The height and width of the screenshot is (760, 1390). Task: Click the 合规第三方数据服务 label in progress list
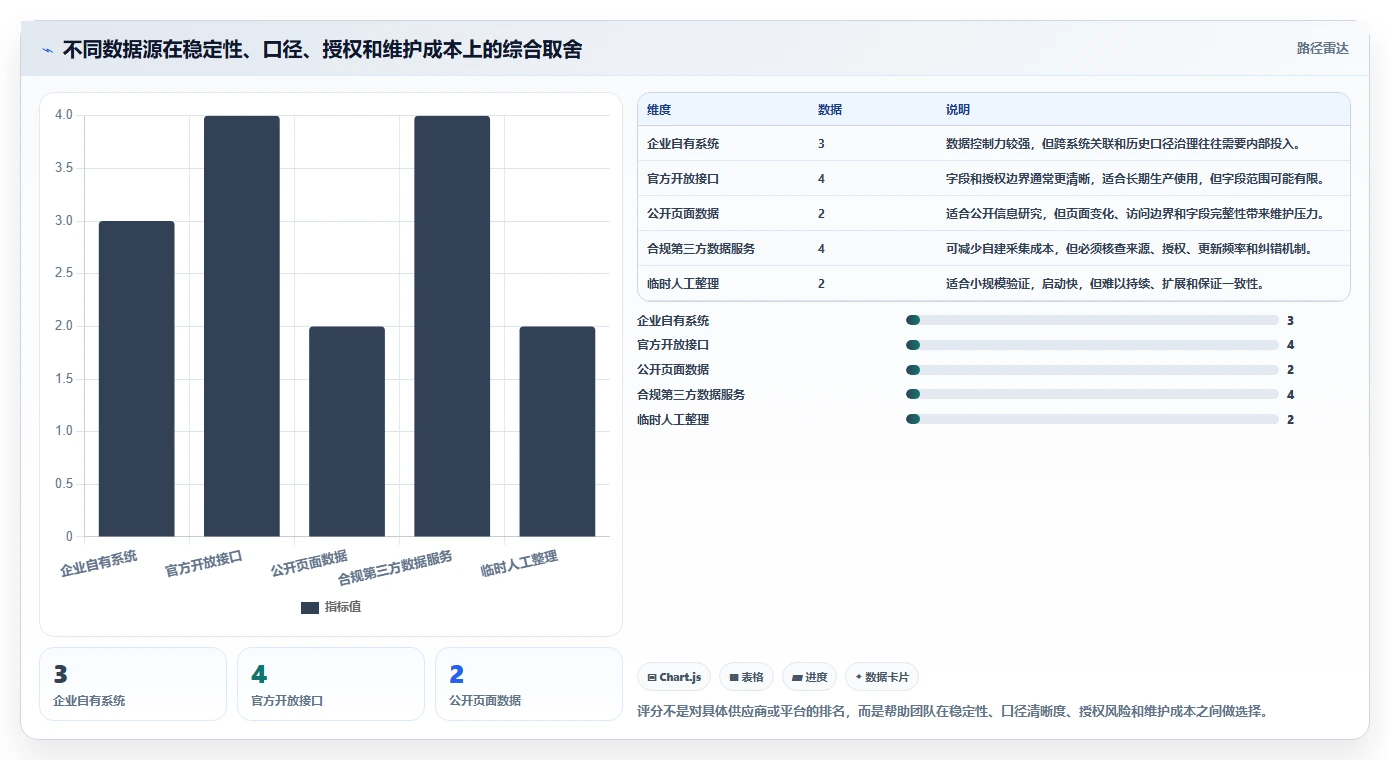[691, 394]
